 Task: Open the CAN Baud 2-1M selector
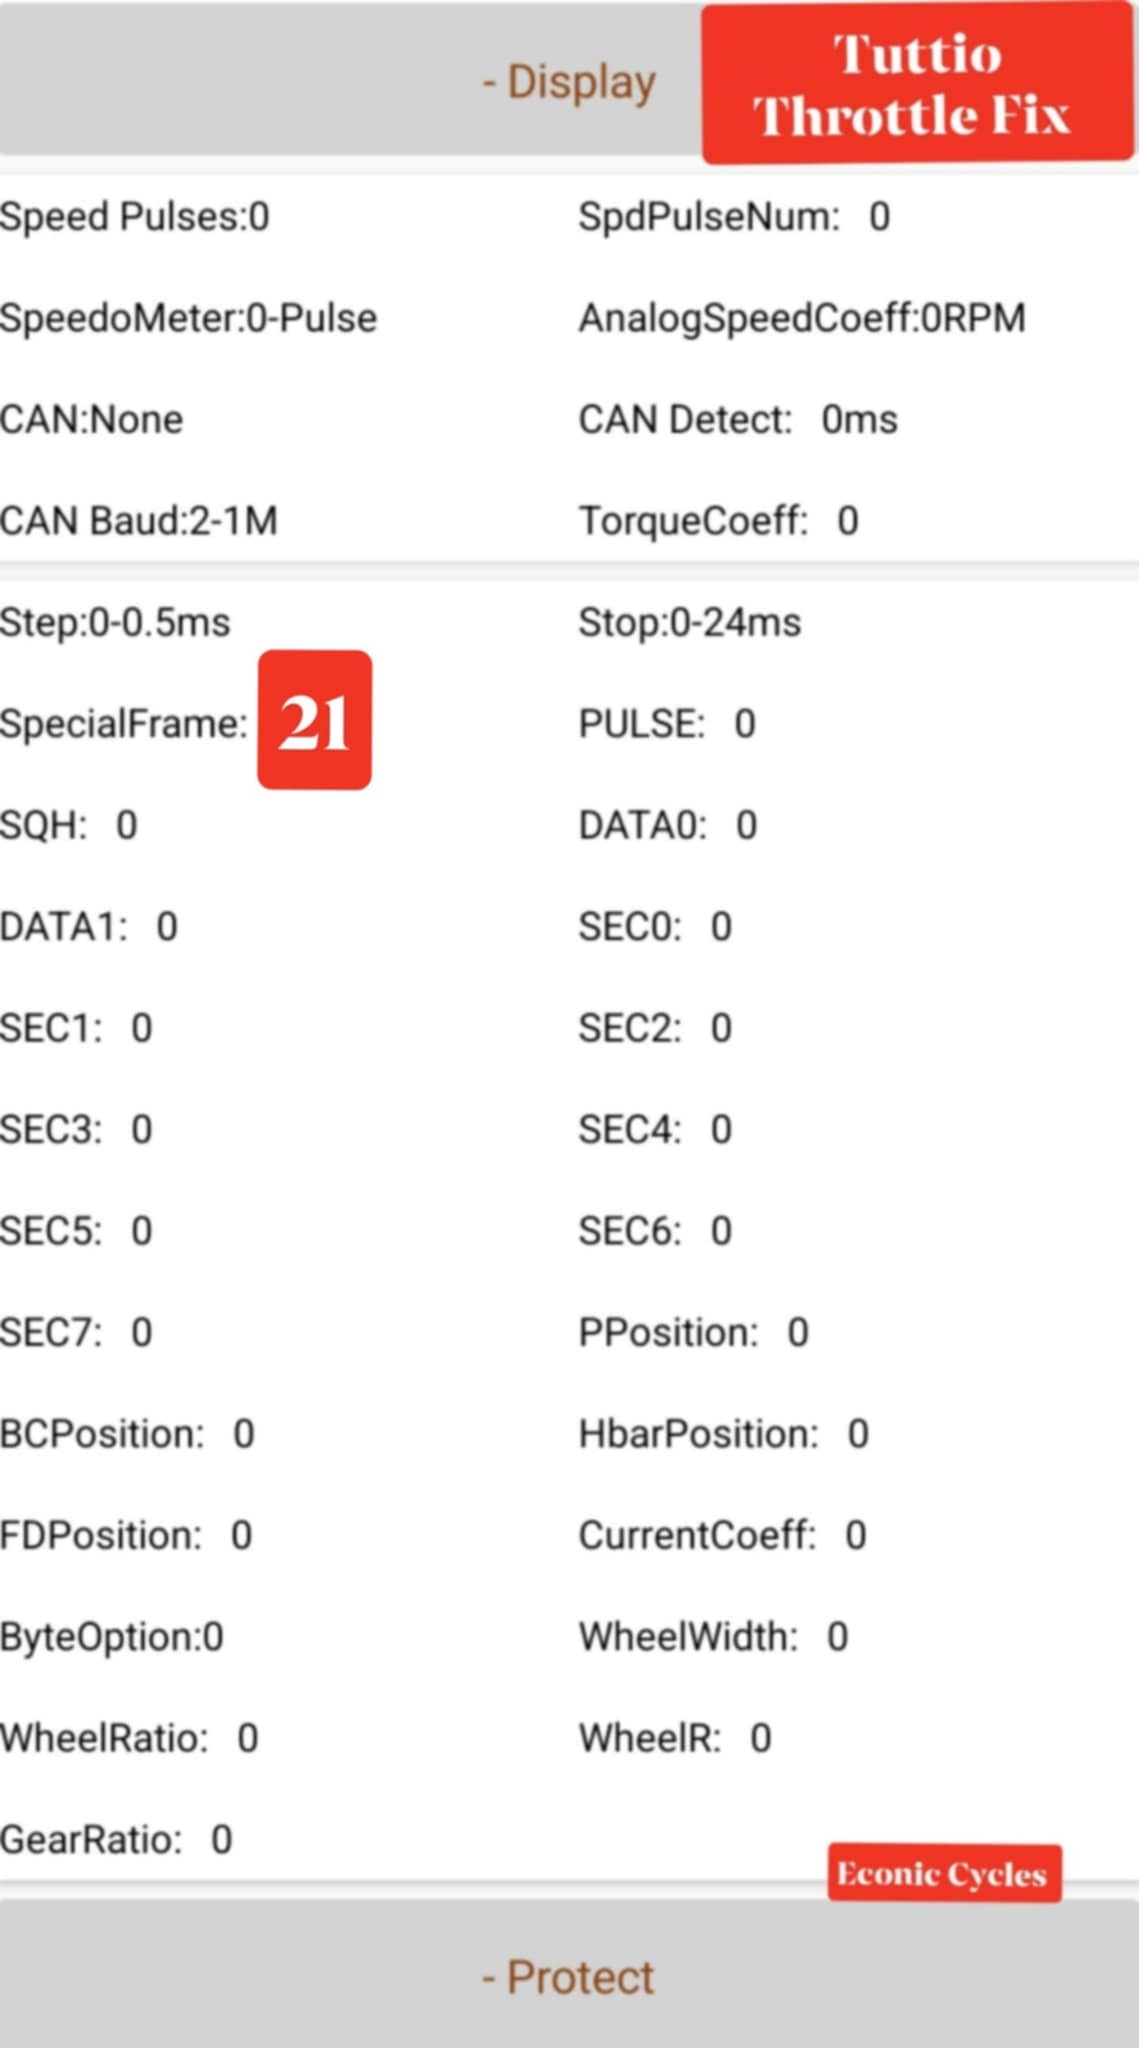(x=139, y=521)
